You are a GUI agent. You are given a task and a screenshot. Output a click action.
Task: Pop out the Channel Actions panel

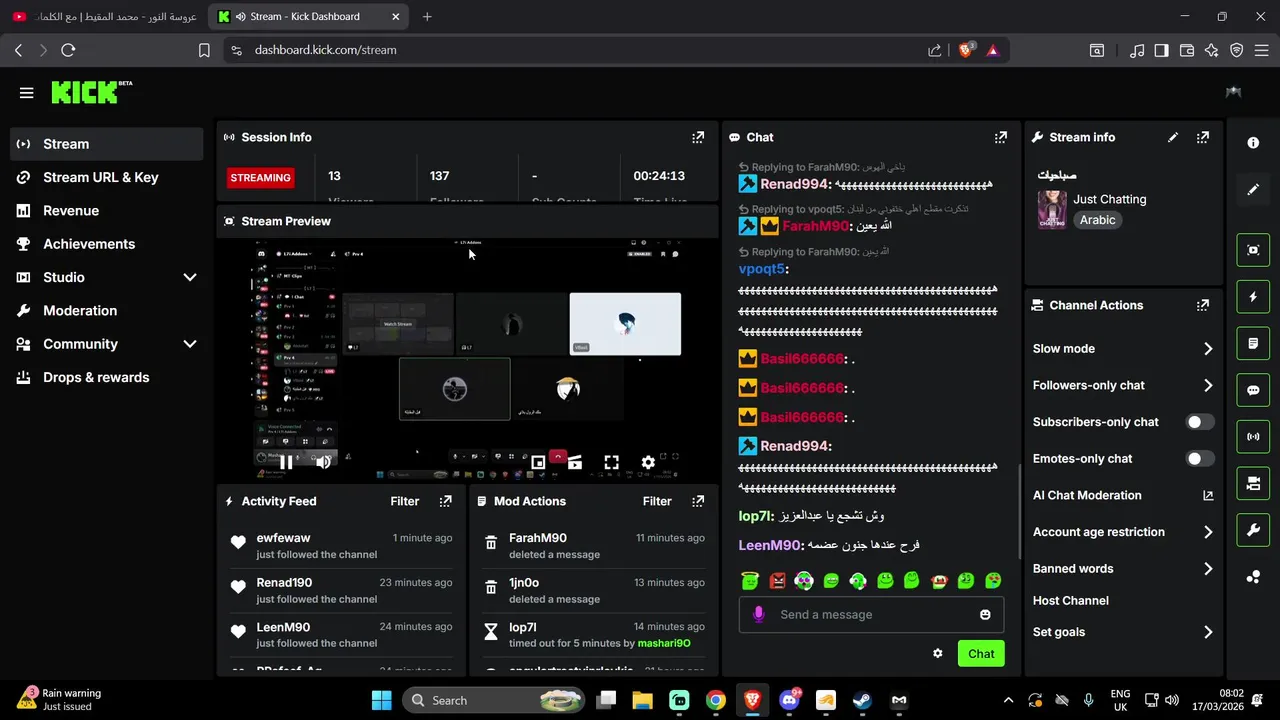pyautogui.click(x=1203, y=305)
